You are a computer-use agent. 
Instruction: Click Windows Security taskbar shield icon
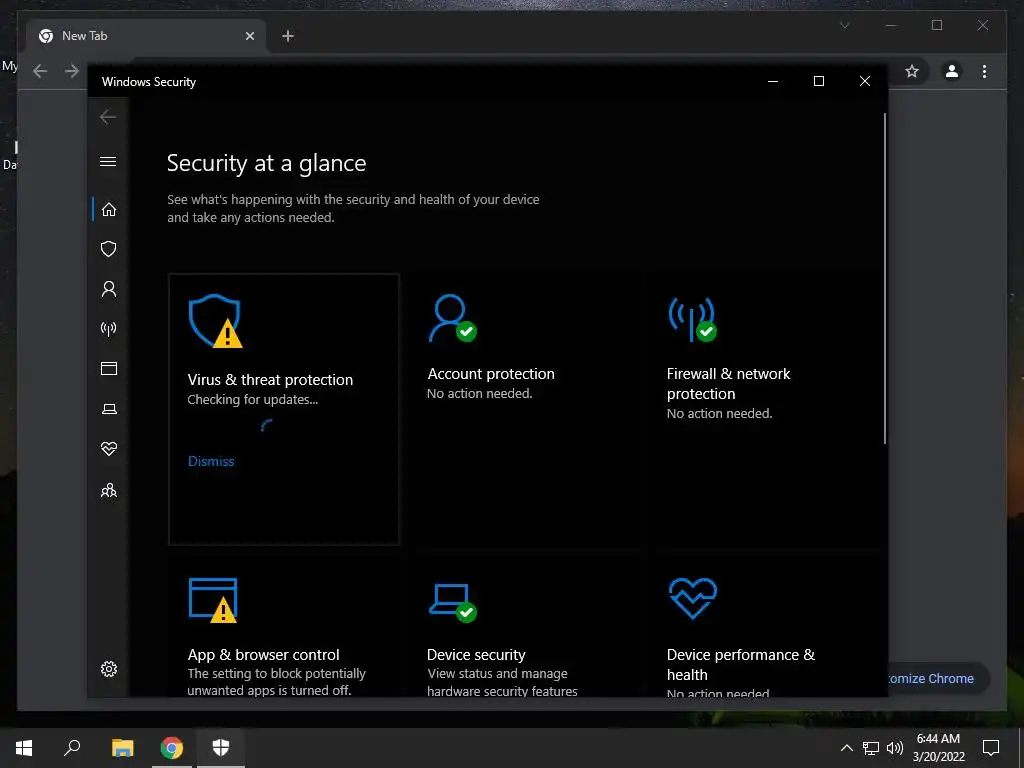pyautogui.click(x=221, y=748)
